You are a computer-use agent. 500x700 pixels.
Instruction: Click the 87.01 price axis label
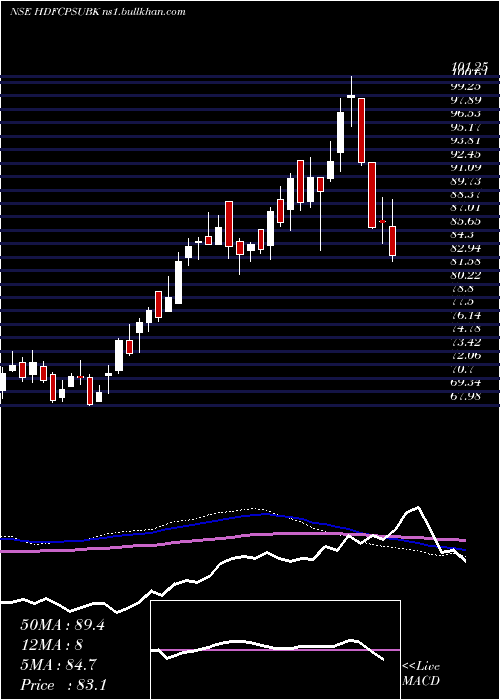[x=466, y=208]
